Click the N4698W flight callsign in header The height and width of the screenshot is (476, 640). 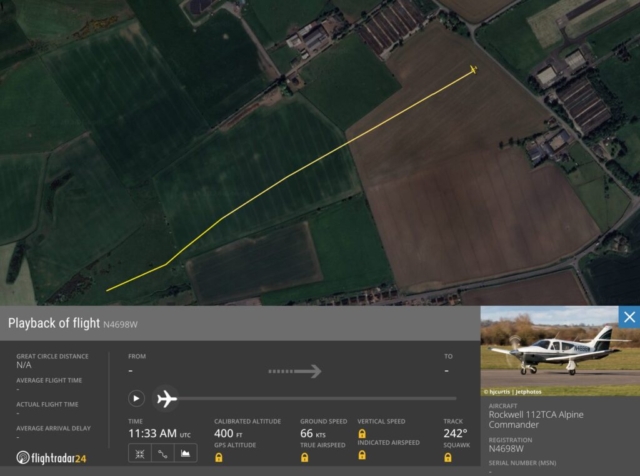click(120, 325)
